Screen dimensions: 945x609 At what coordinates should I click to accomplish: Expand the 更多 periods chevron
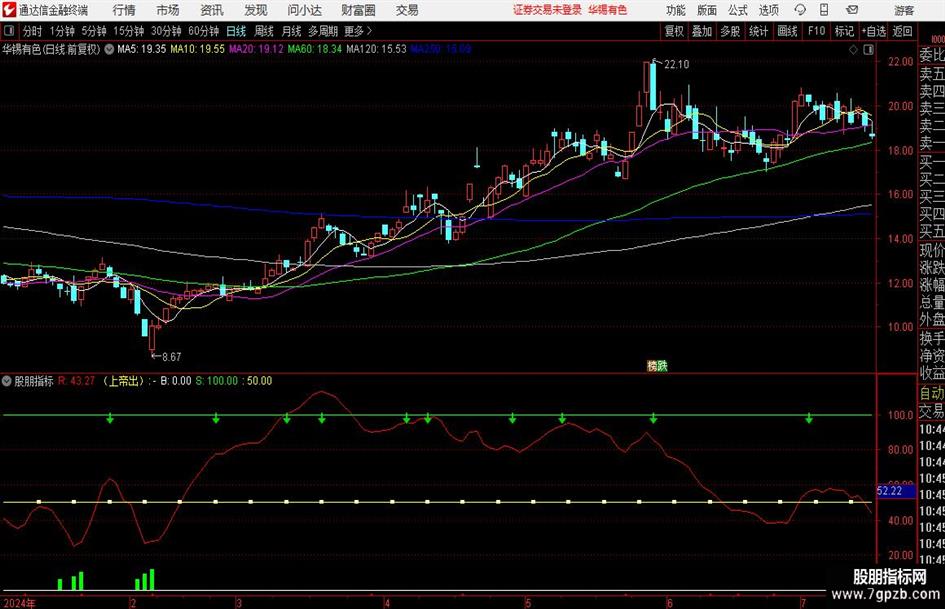click(369, 31)
